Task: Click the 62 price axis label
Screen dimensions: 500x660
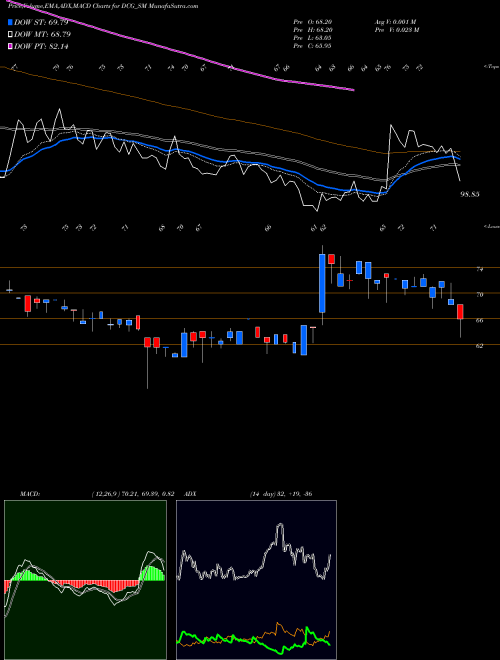Action: click(479, 346)
